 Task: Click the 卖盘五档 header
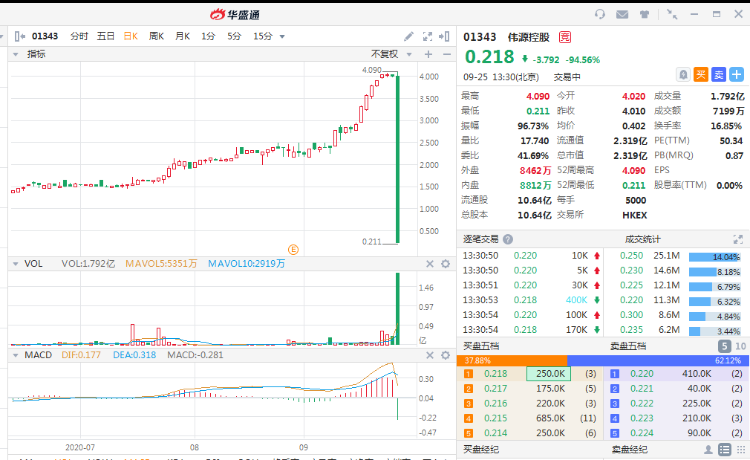pyautogui.click(x=628, y=346)
